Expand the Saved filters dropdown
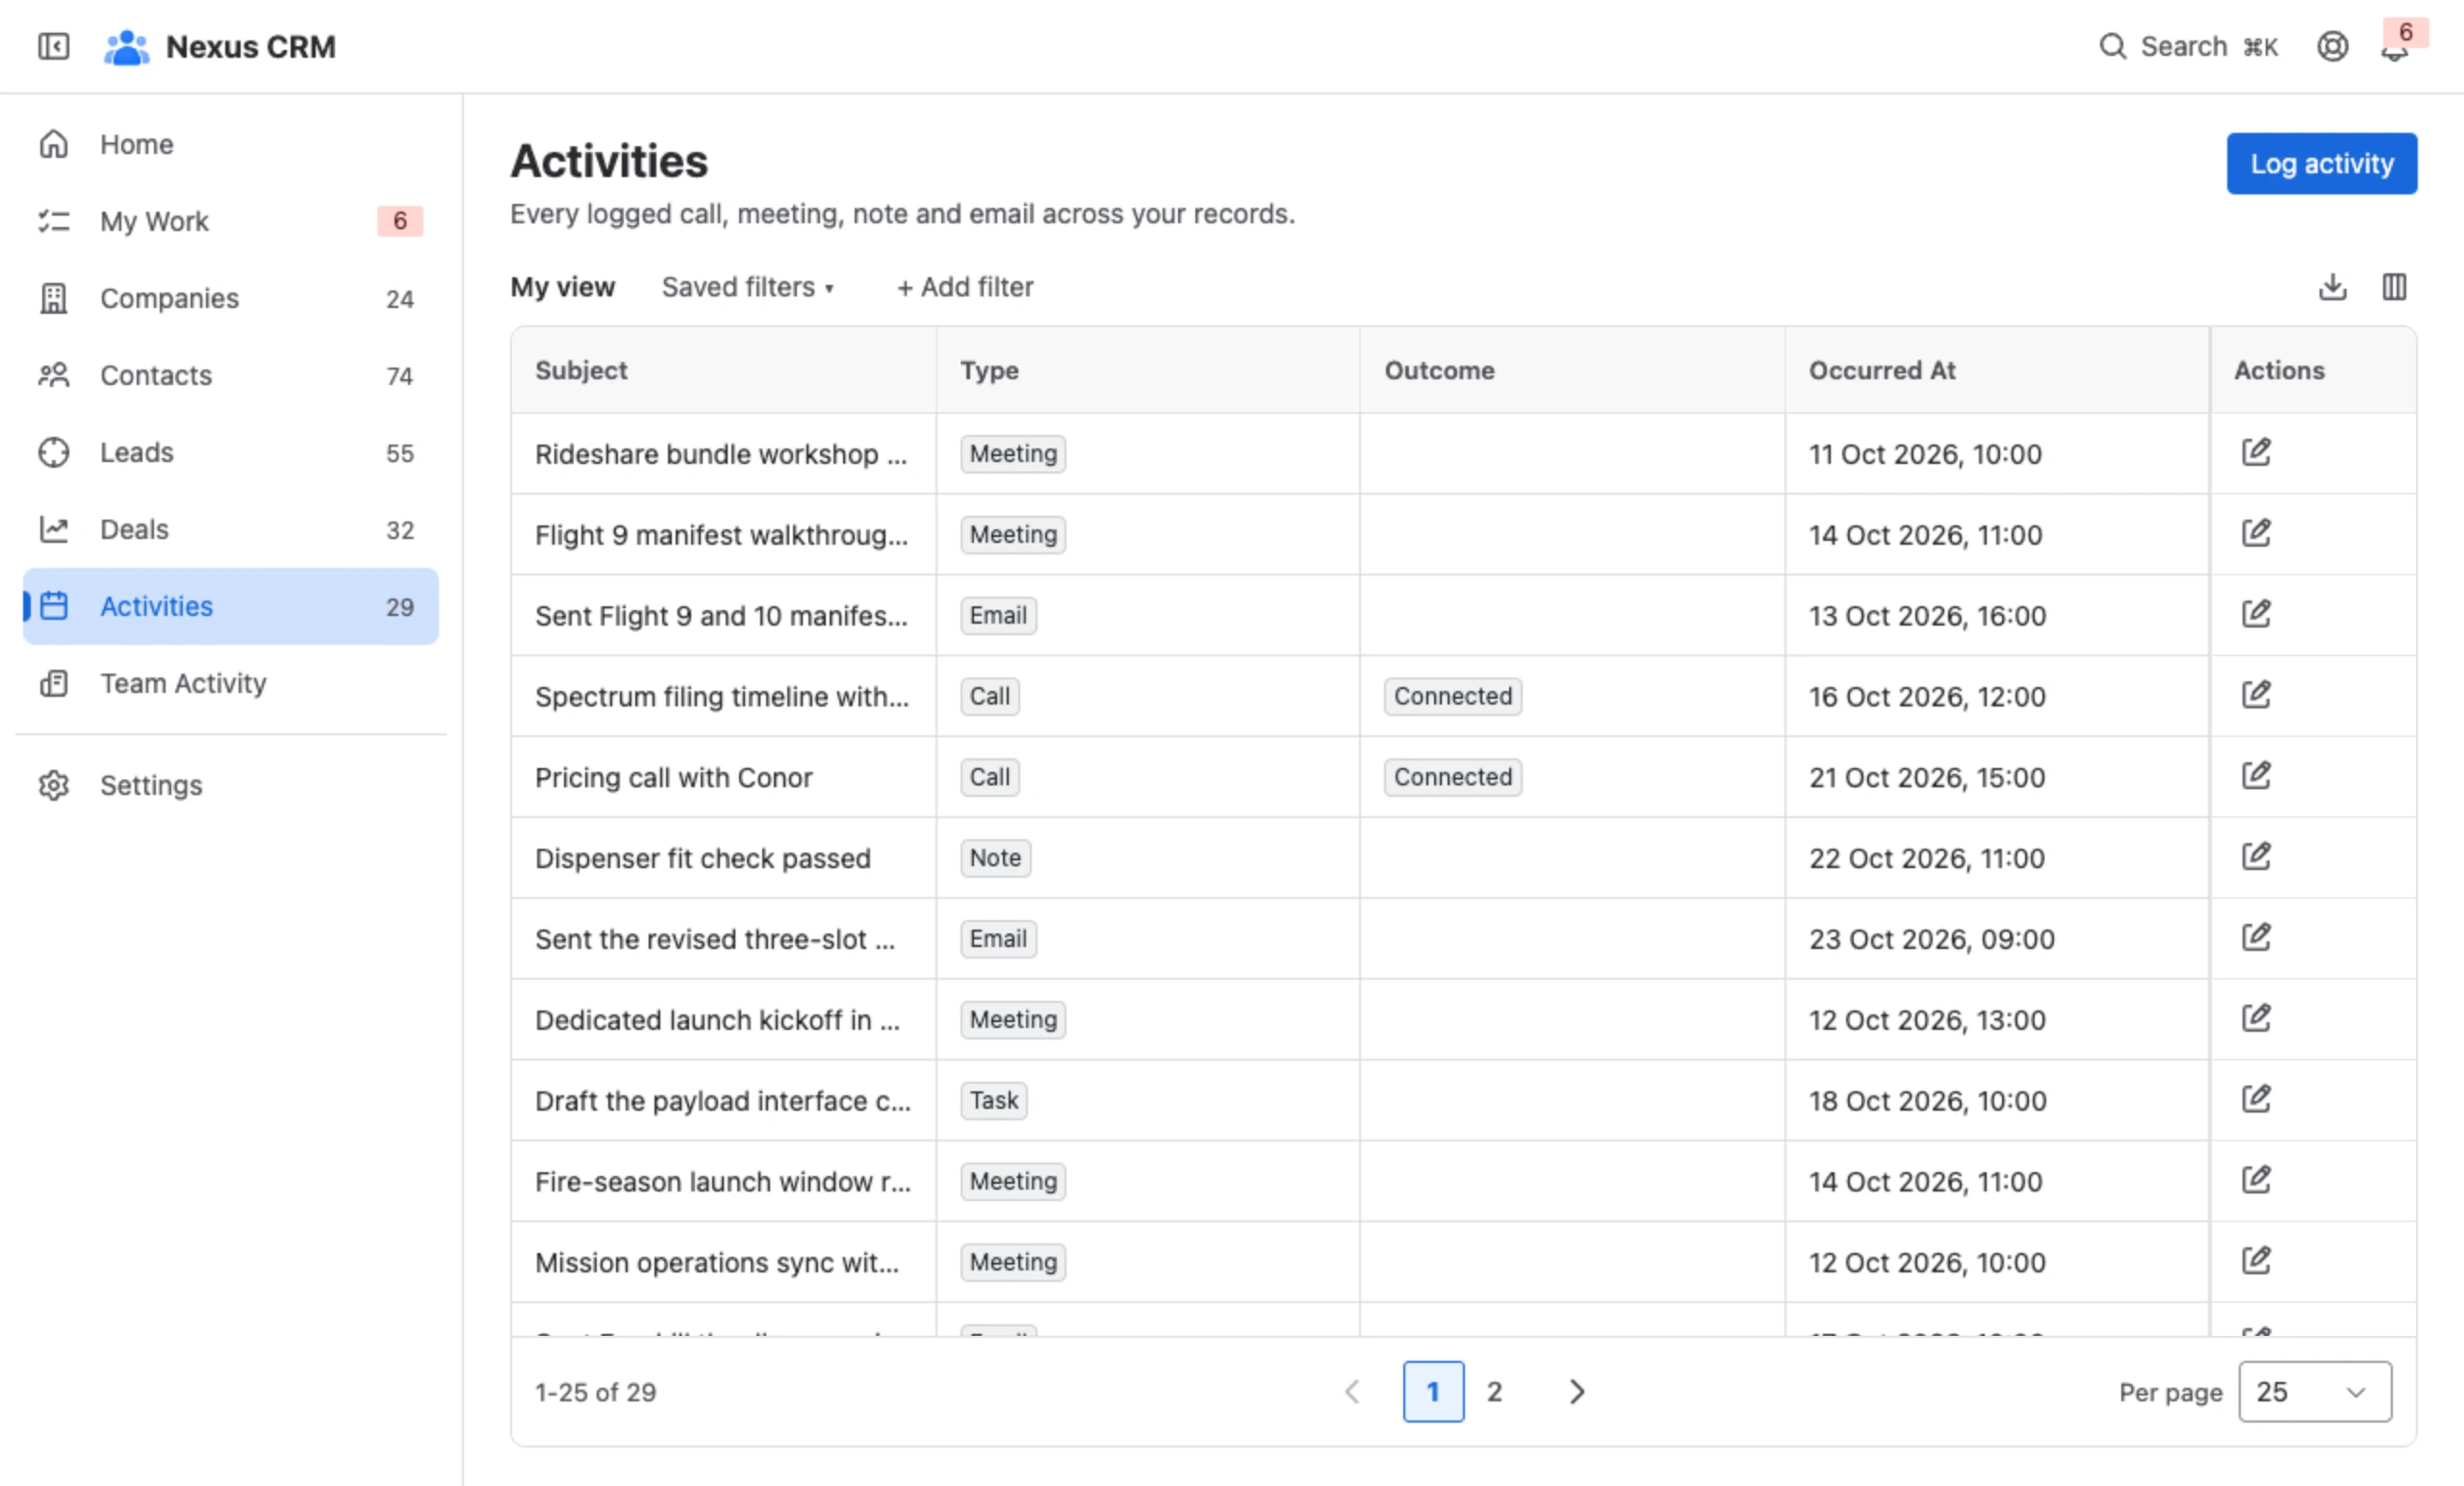The width and height of the screenshot is (2464, 1486). [747, 287]
